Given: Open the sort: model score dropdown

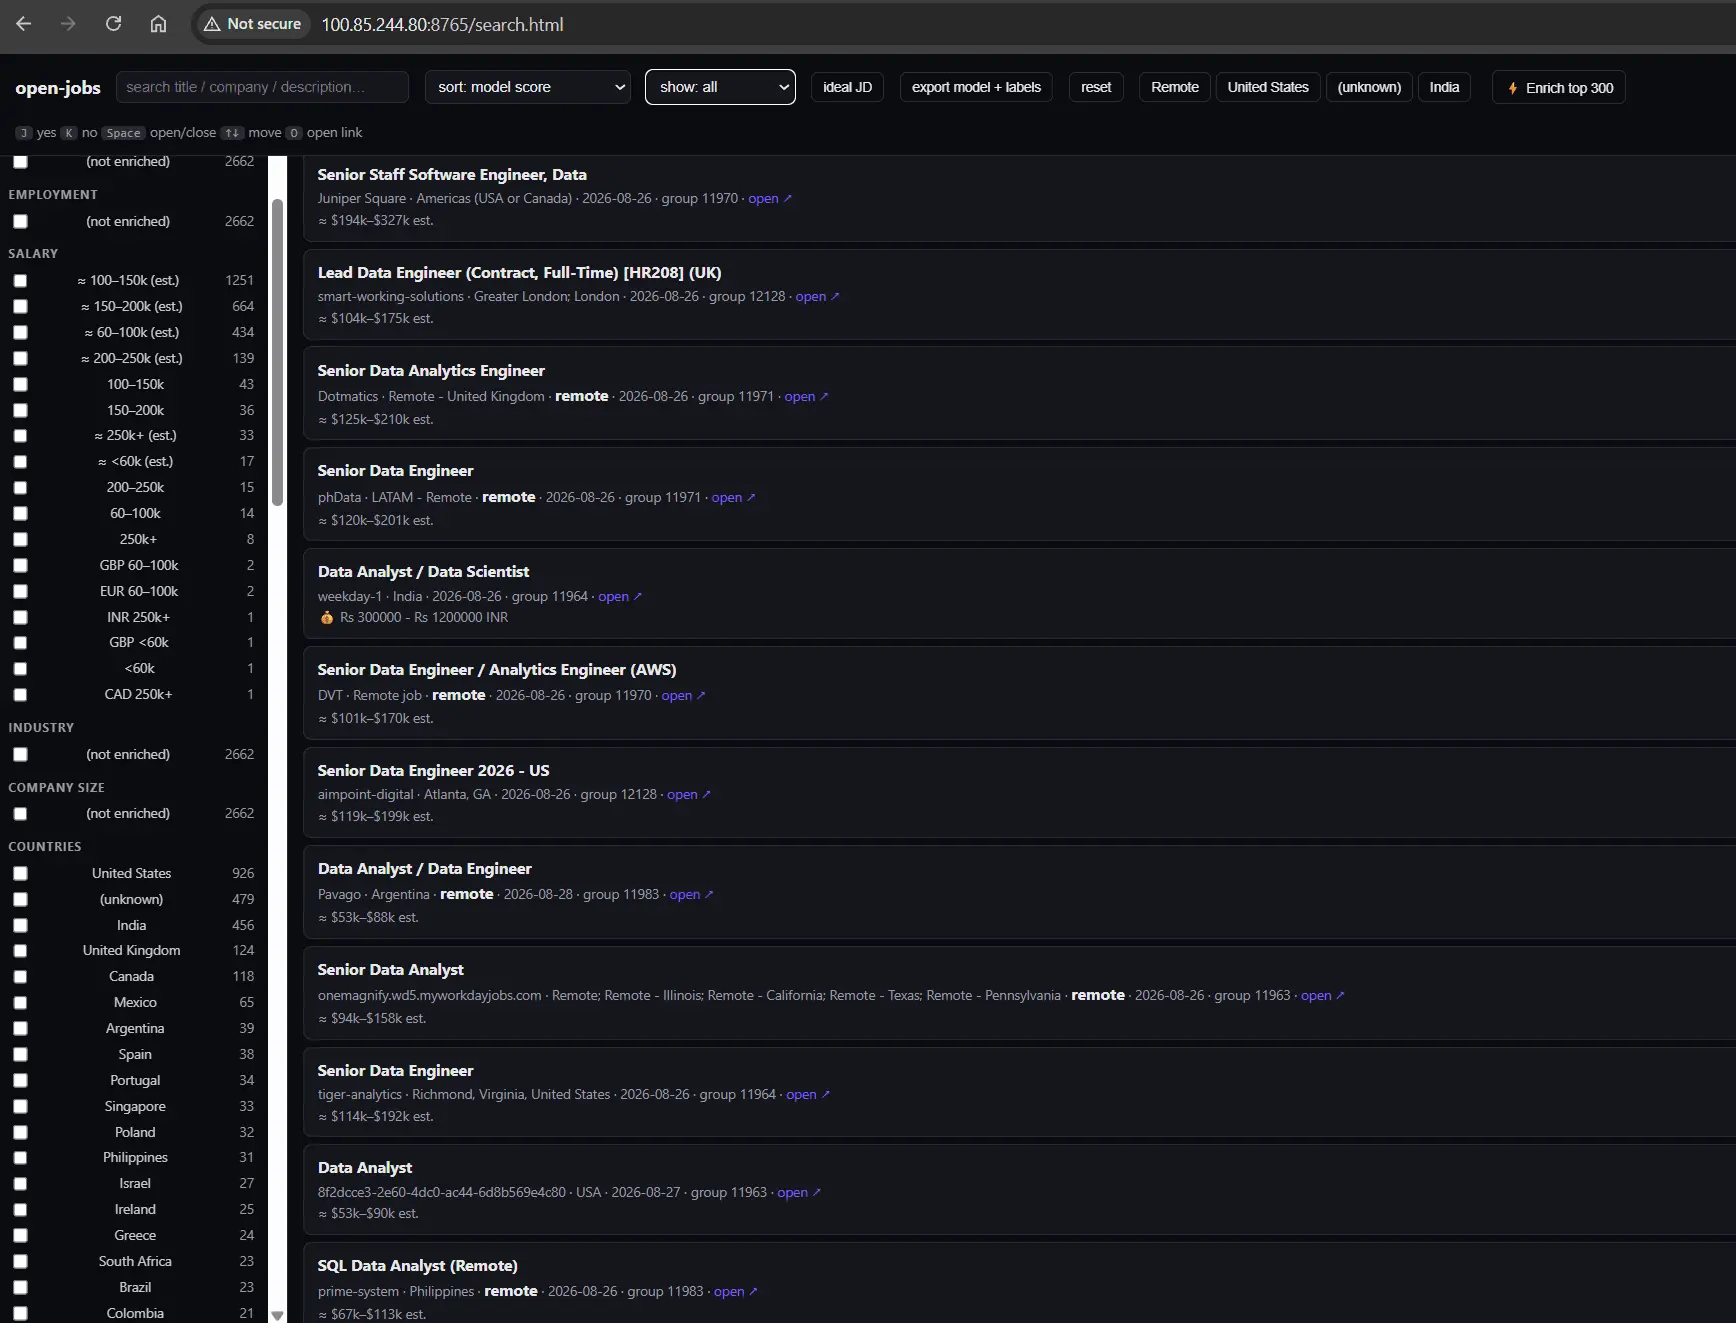Looking at the screenshot, I should pyautogui.click(x=528, y=87).
